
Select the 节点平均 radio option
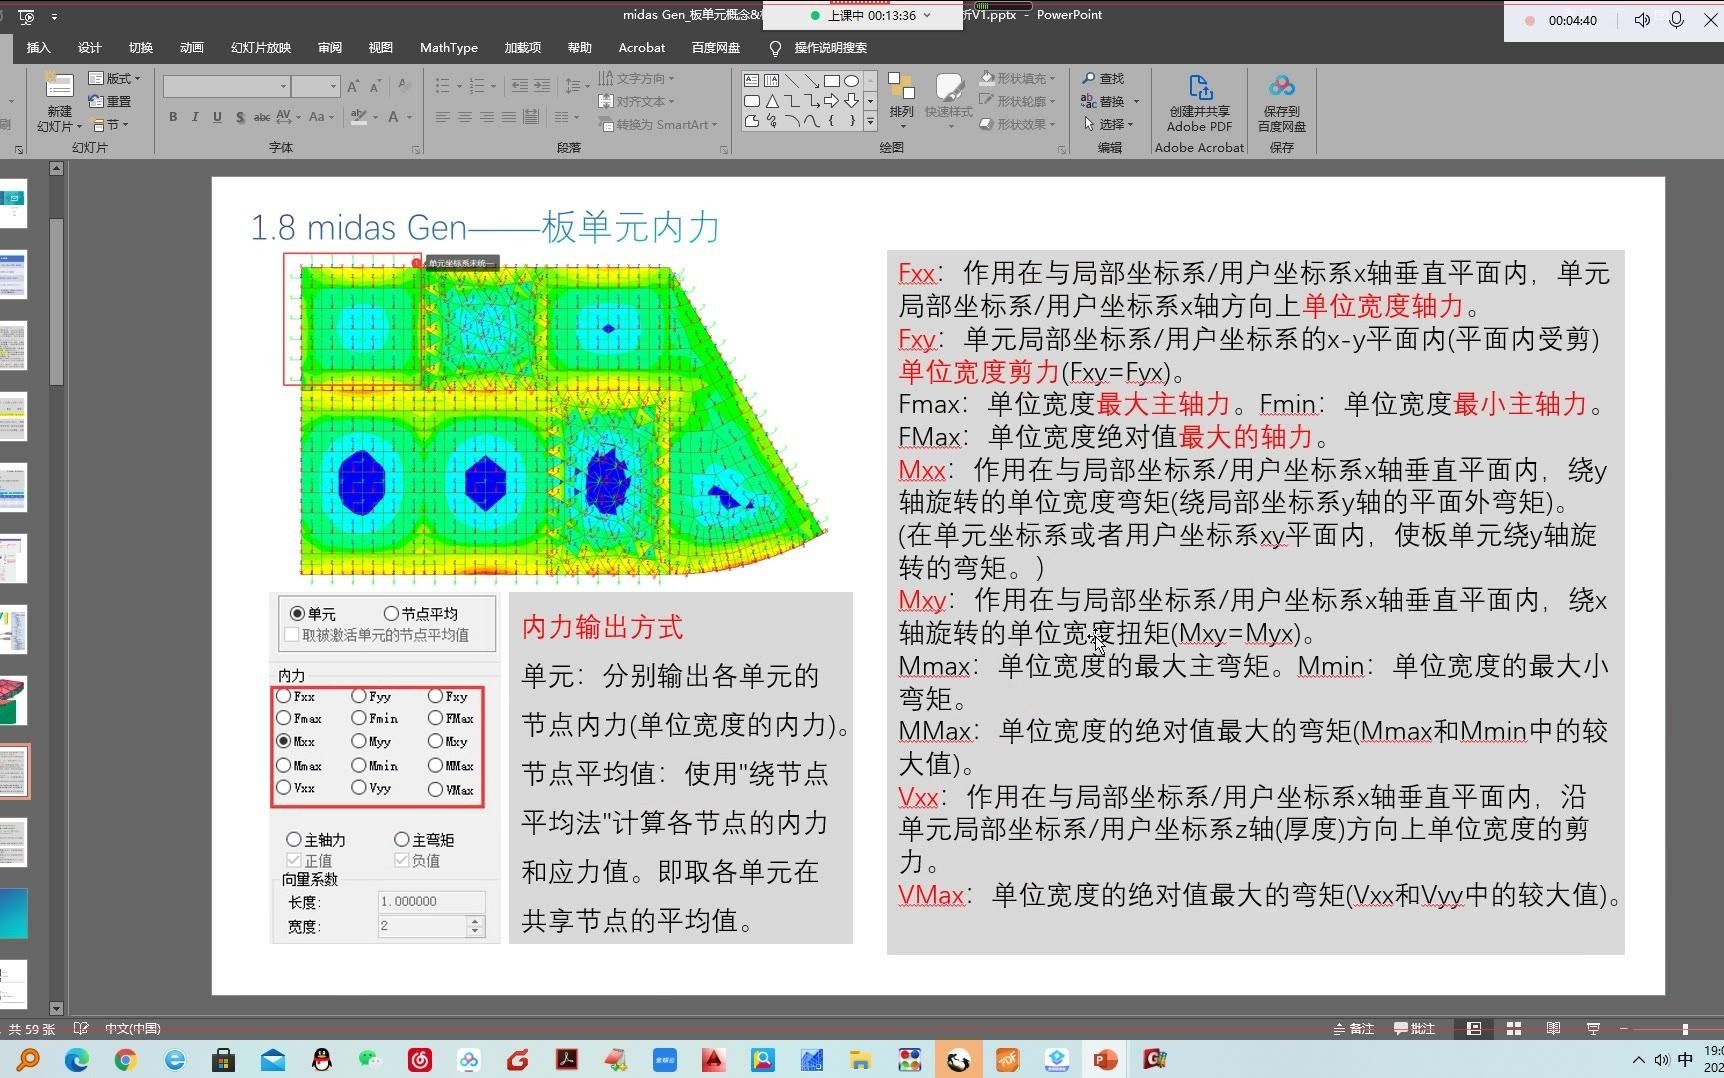pyautogui.click(x=390, y=613)
